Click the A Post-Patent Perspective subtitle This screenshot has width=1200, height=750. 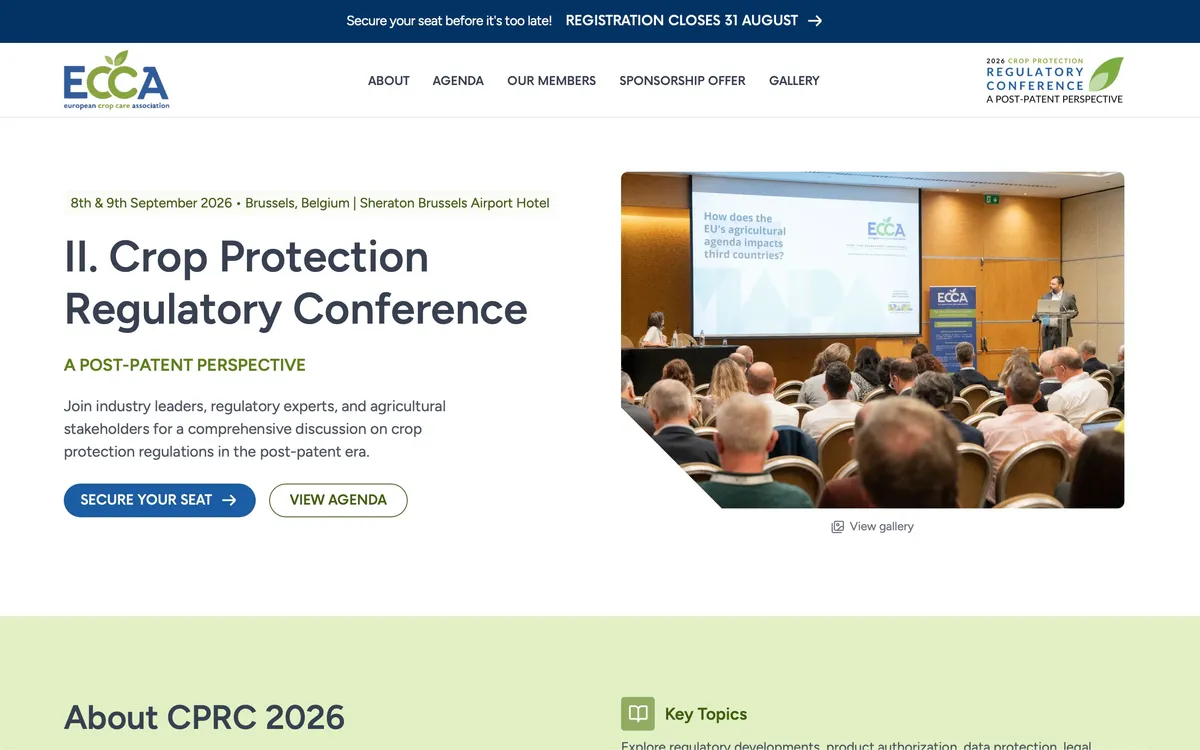185,365
